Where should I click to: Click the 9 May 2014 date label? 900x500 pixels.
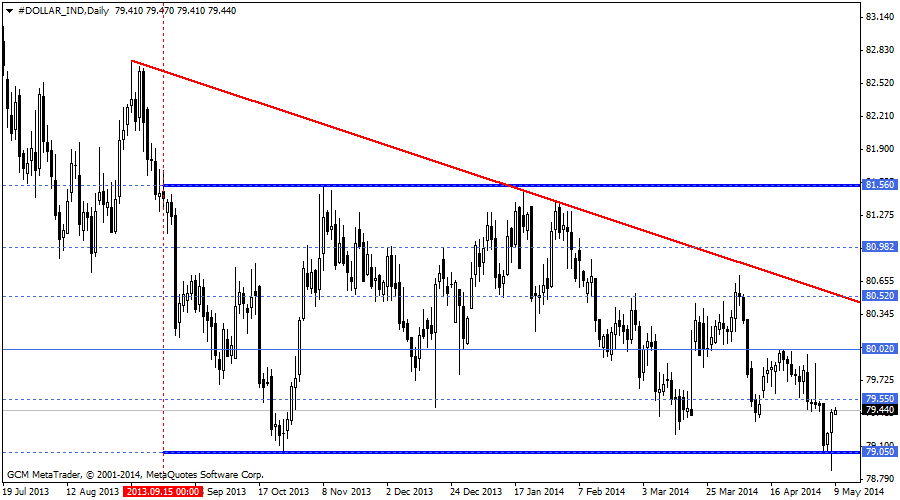point(860,492)
